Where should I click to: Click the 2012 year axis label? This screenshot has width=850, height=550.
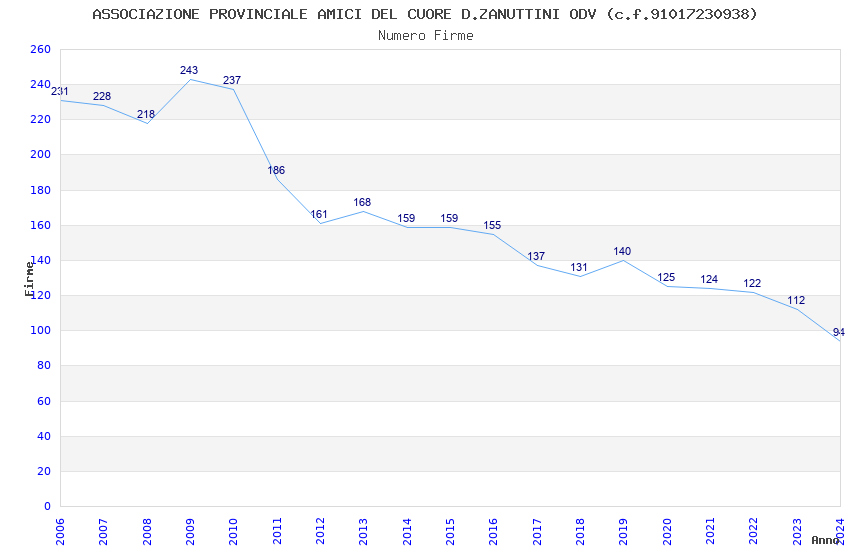tap(320, 531)
